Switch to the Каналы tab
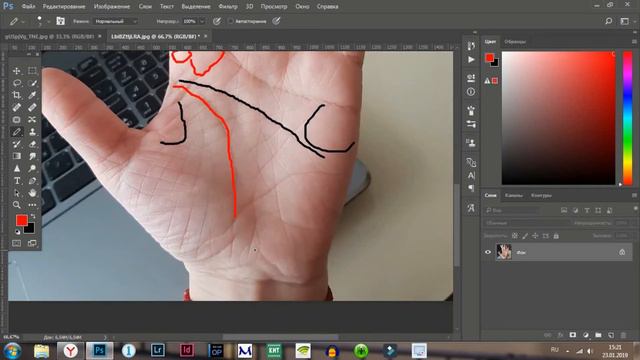The height and width of the screenshot is (360, 640). 513,196
